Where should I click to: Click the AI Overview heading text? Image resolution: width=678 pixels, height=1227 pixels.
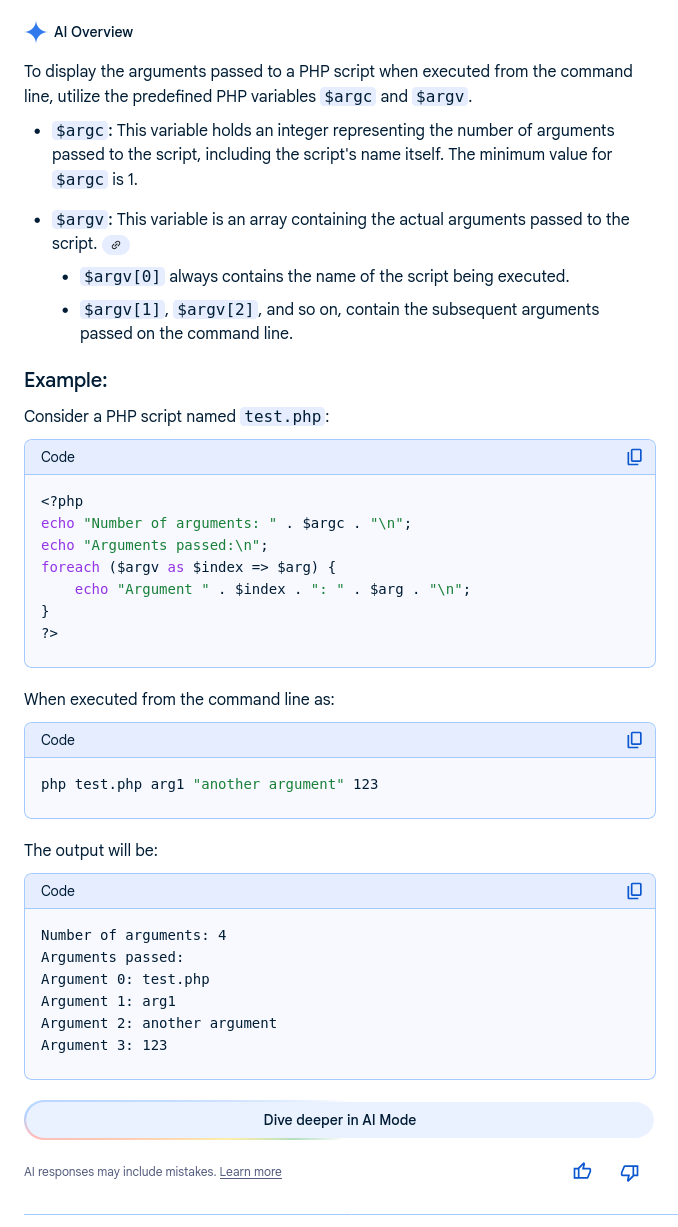(93, 32)
